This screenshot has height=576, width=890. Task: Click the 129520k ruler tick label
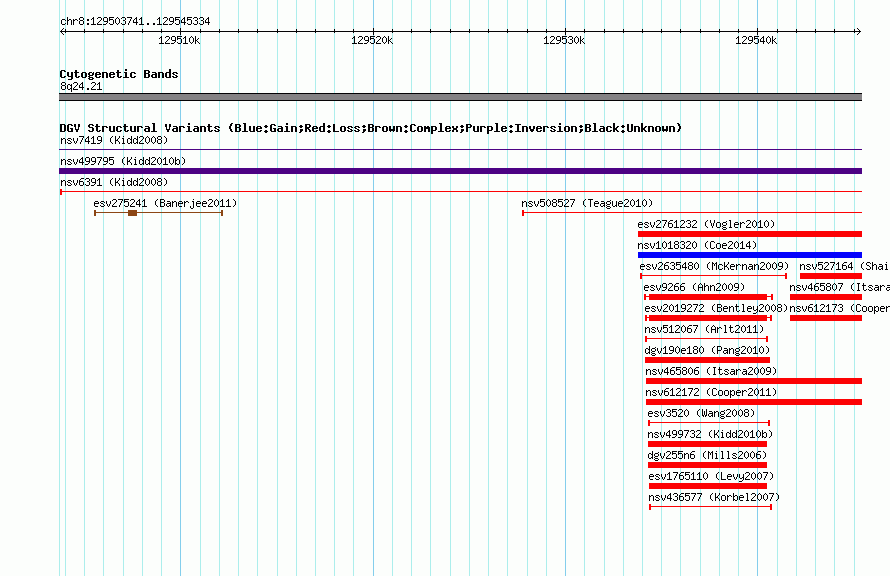tap(372, 40)
